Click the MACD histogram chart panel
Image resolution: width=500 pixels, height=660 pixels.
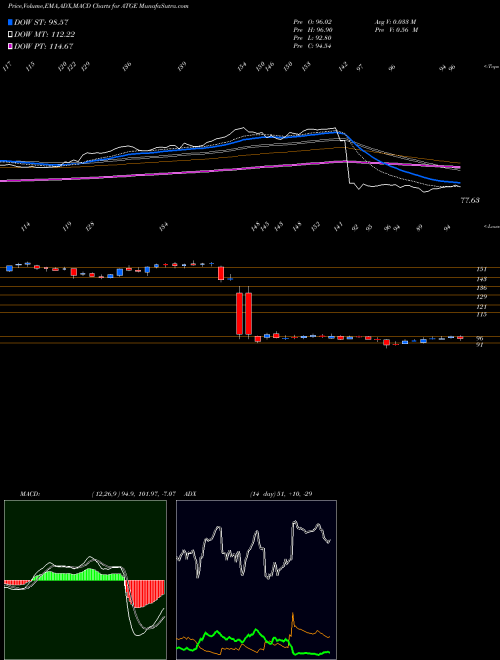(x=85, y=580)
